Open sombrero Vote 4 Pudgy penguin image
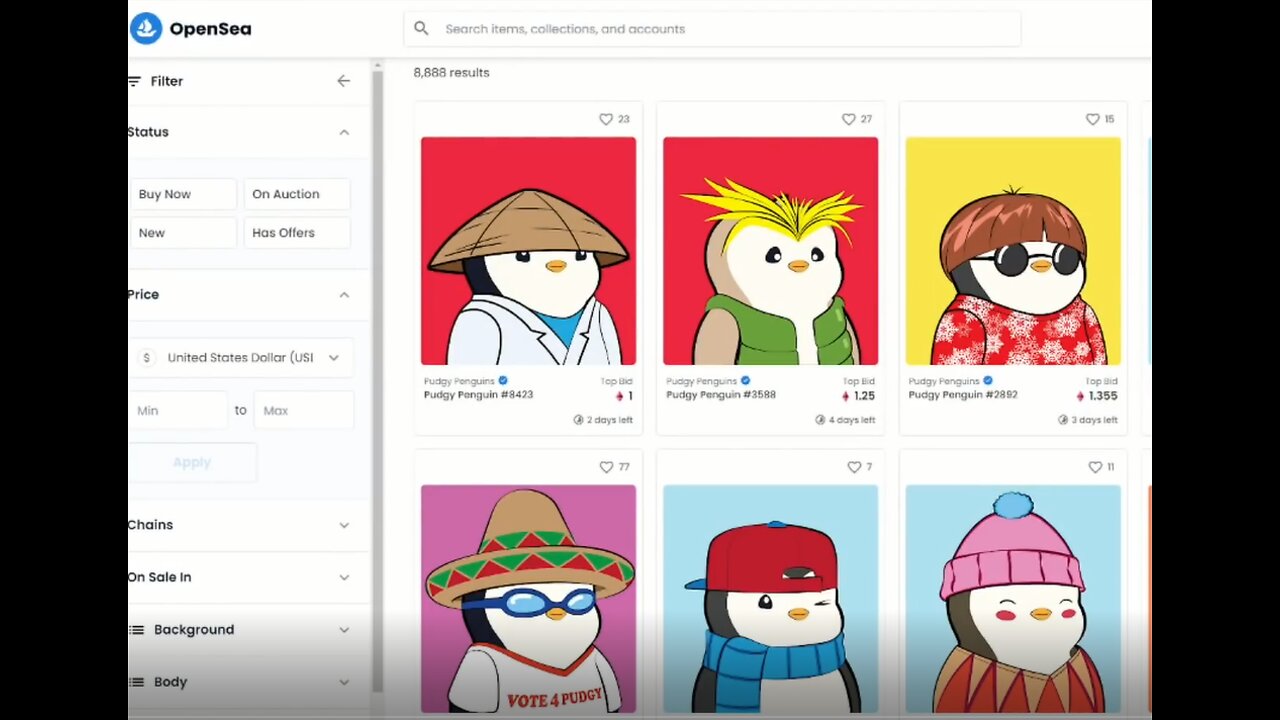Screen dimensions: 1280x720 528,599
